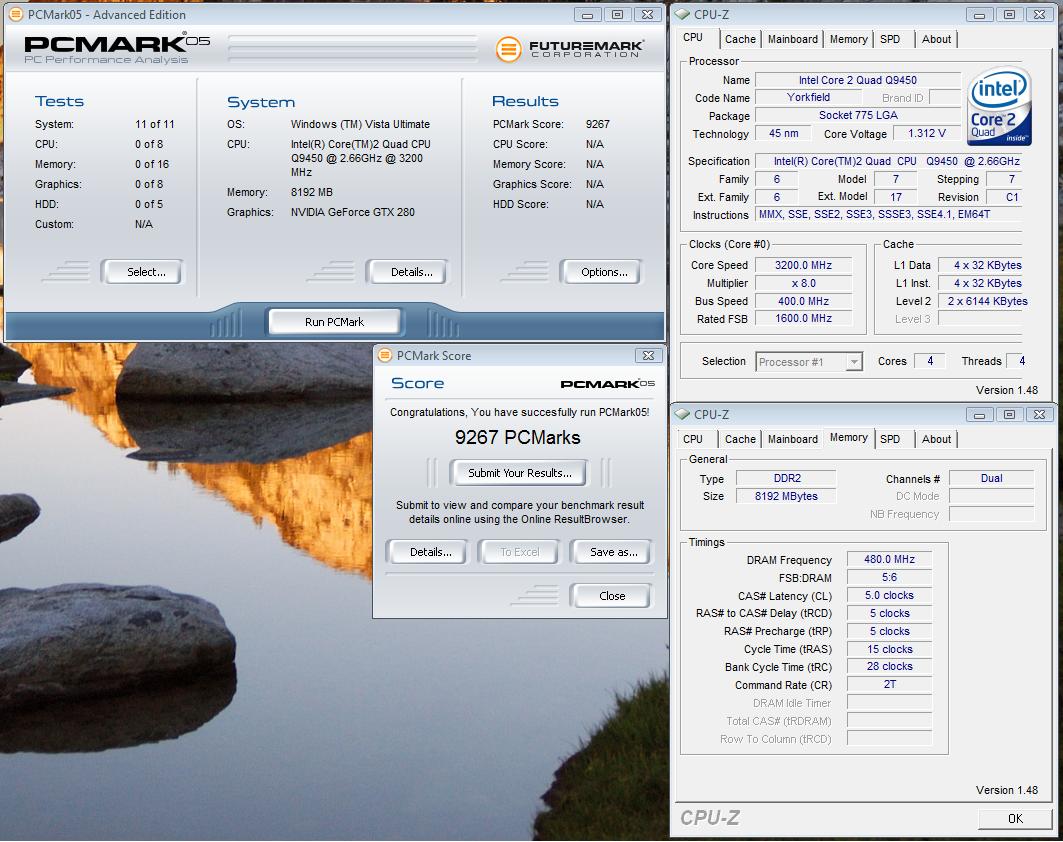Click the Command Rate 2T value
The image size is (1063, 842).
pyautogui.click(x=889, y=685)
